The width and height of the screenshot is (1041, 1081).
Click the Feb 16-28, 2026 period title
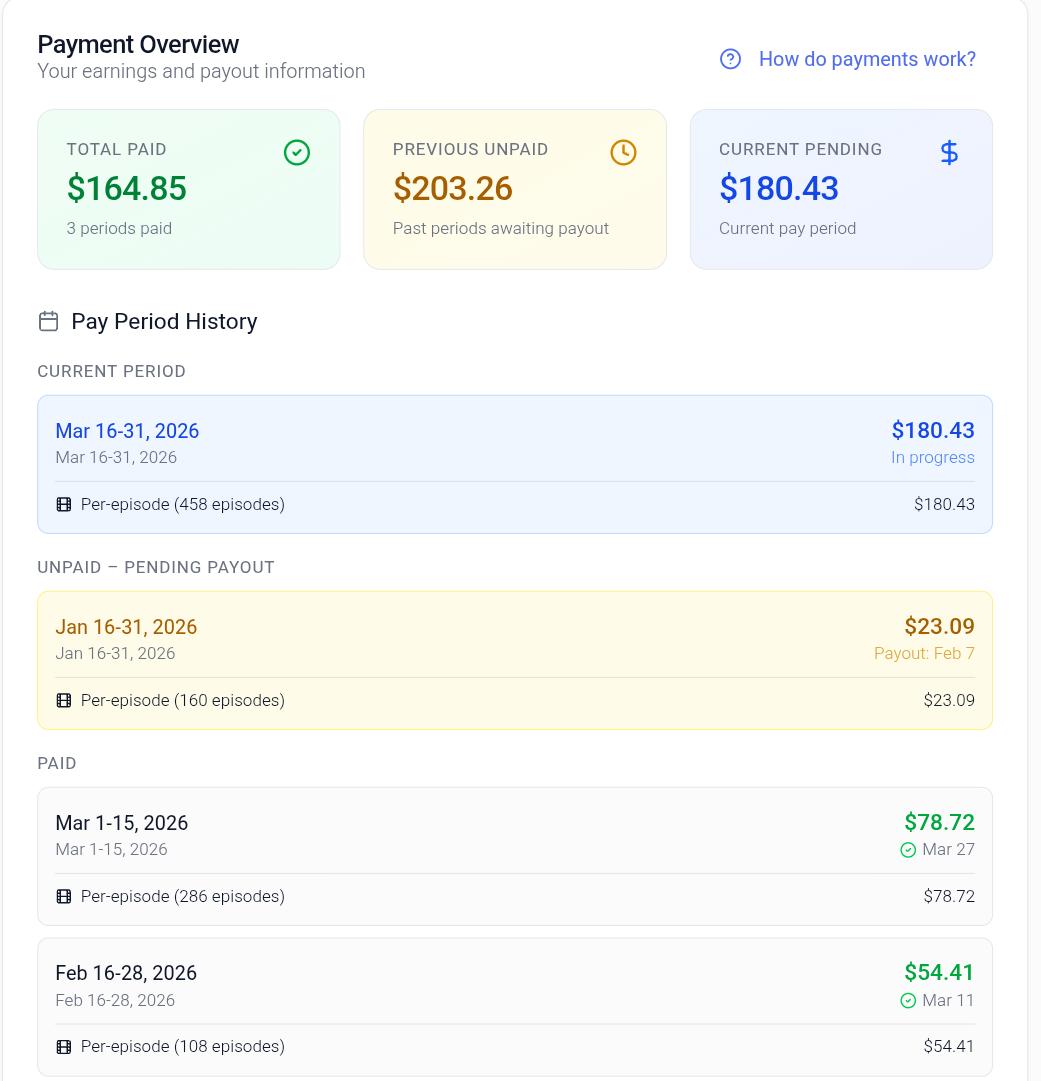tap(126, 973)
